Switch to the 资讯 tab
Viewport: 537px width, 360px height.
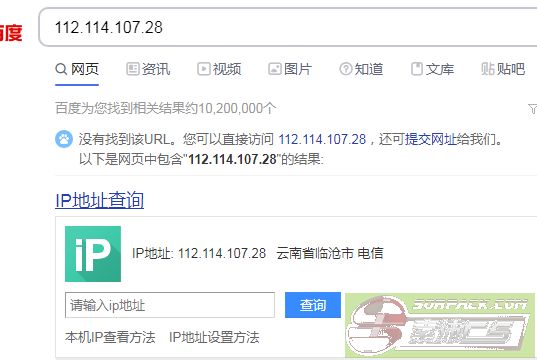click(x=148, y=69)
